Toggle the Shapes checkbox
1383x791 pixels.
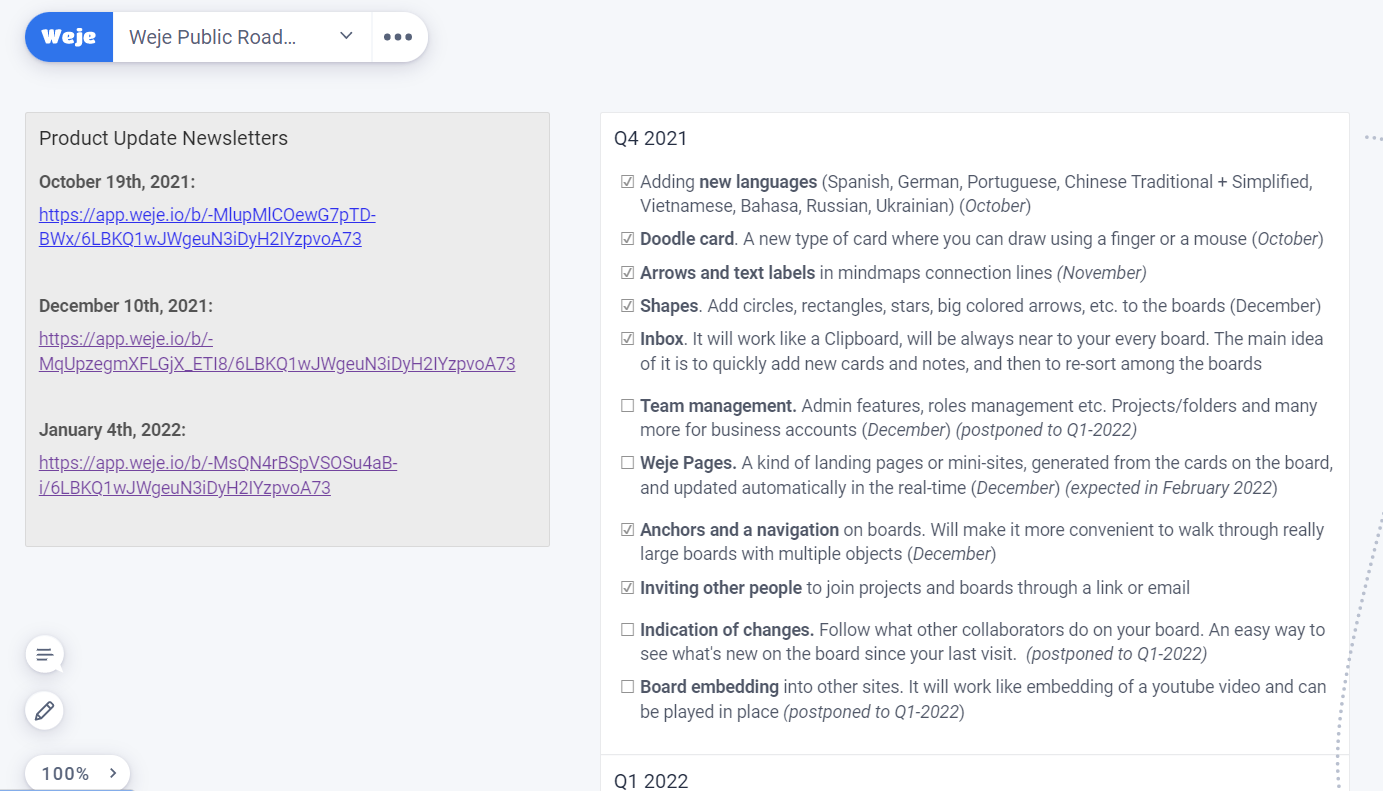point(627,305)
